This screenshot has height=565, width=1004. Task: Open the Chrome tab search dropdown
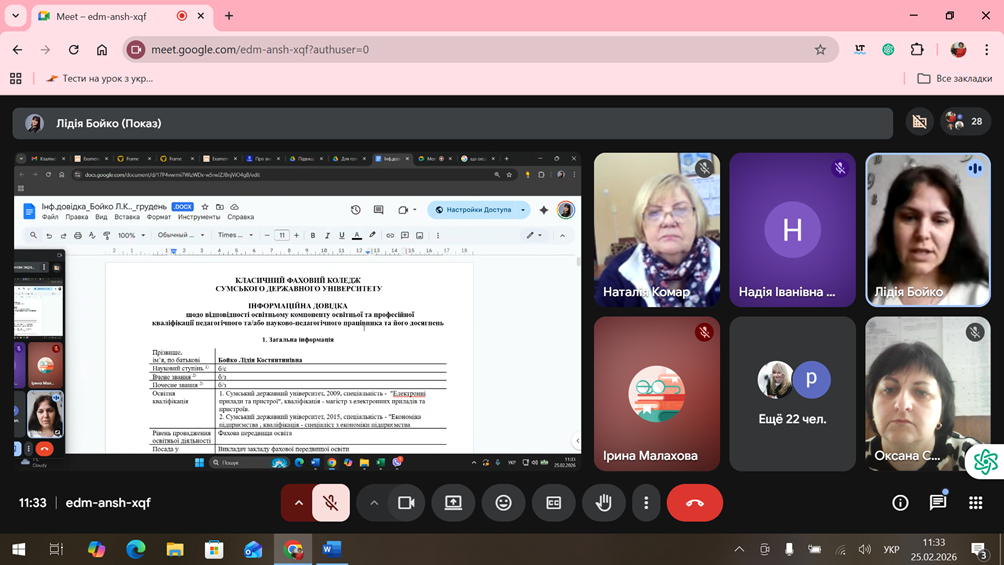point(15,16)
